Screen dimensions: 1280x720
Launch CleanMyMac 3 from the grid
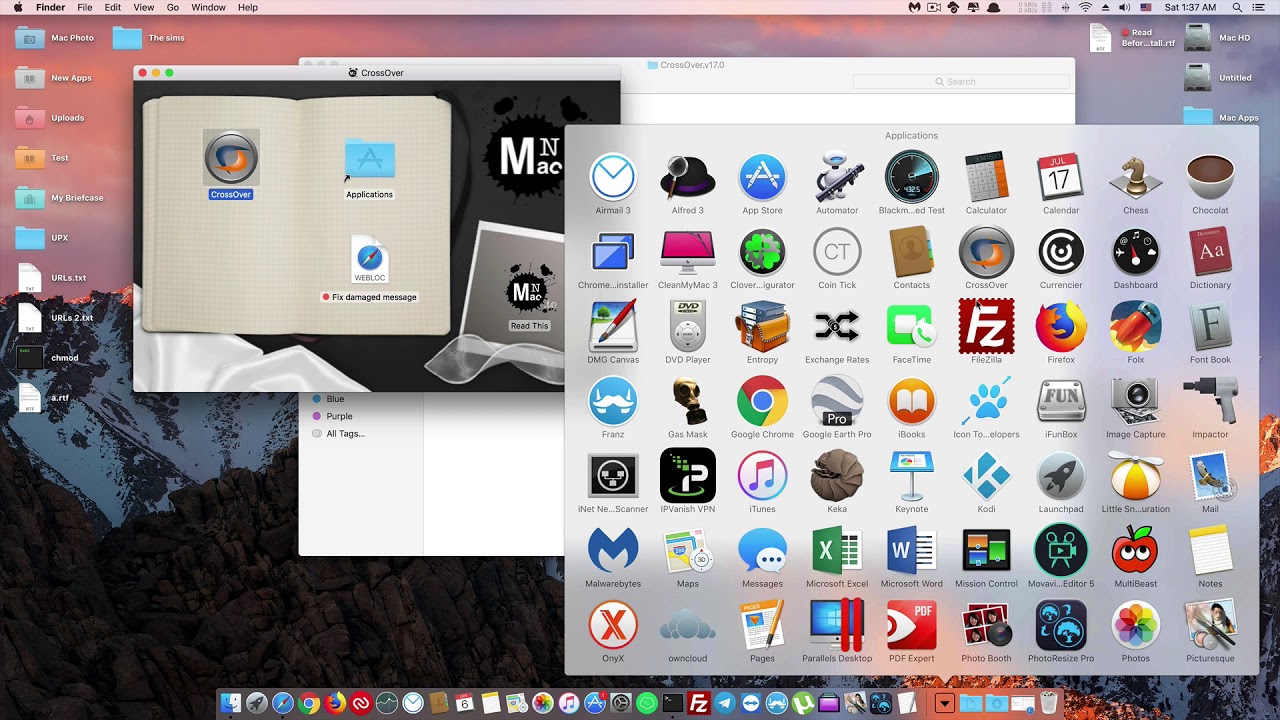pos(687,252)
